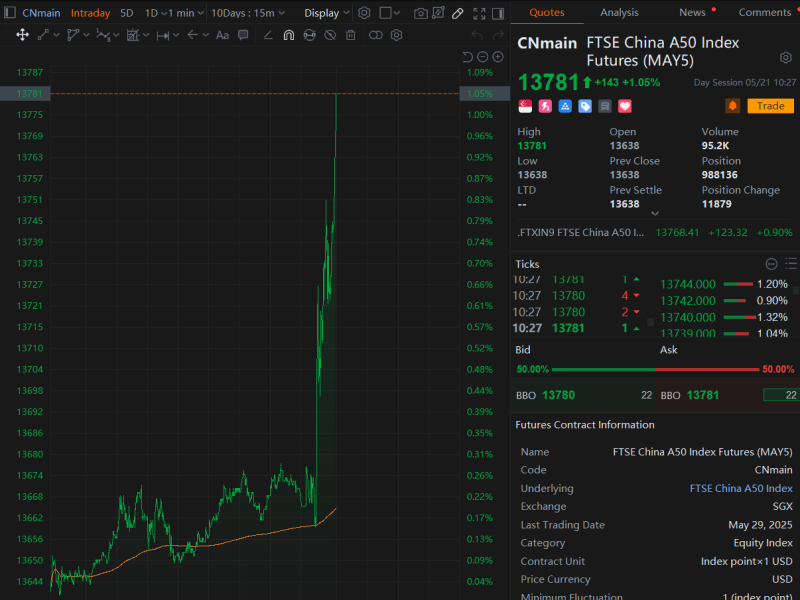Take a chart screenshot with camera icon
The height and width of the screenshot is (600, 800).
pyautogui.click(x=420, y=13)
